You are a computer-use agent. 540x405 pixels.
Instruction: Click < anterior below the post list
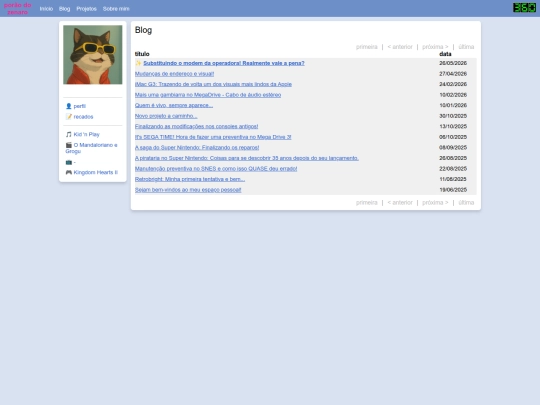(400, 202)
